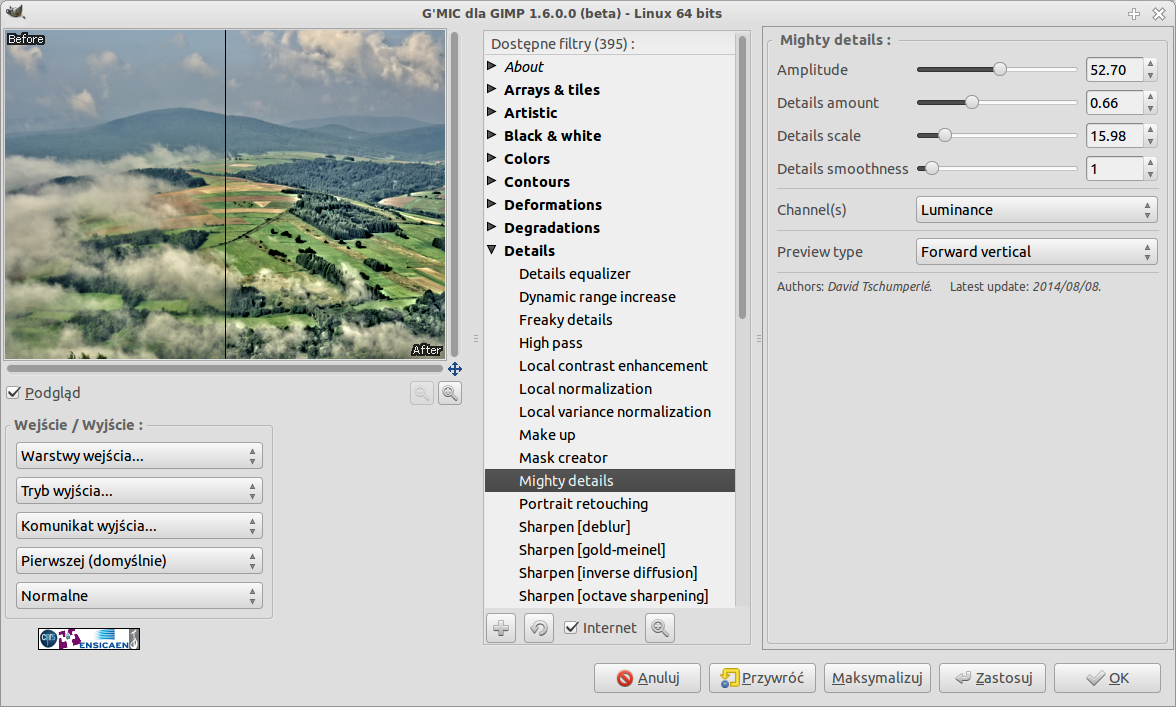Select the Local contrast enhancement filter
This screenshot has height=707, width=1176.
pos(613,366)
